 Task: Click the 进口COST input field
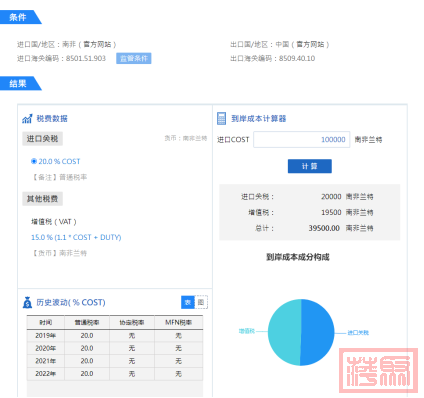click(x=302, y=140)
